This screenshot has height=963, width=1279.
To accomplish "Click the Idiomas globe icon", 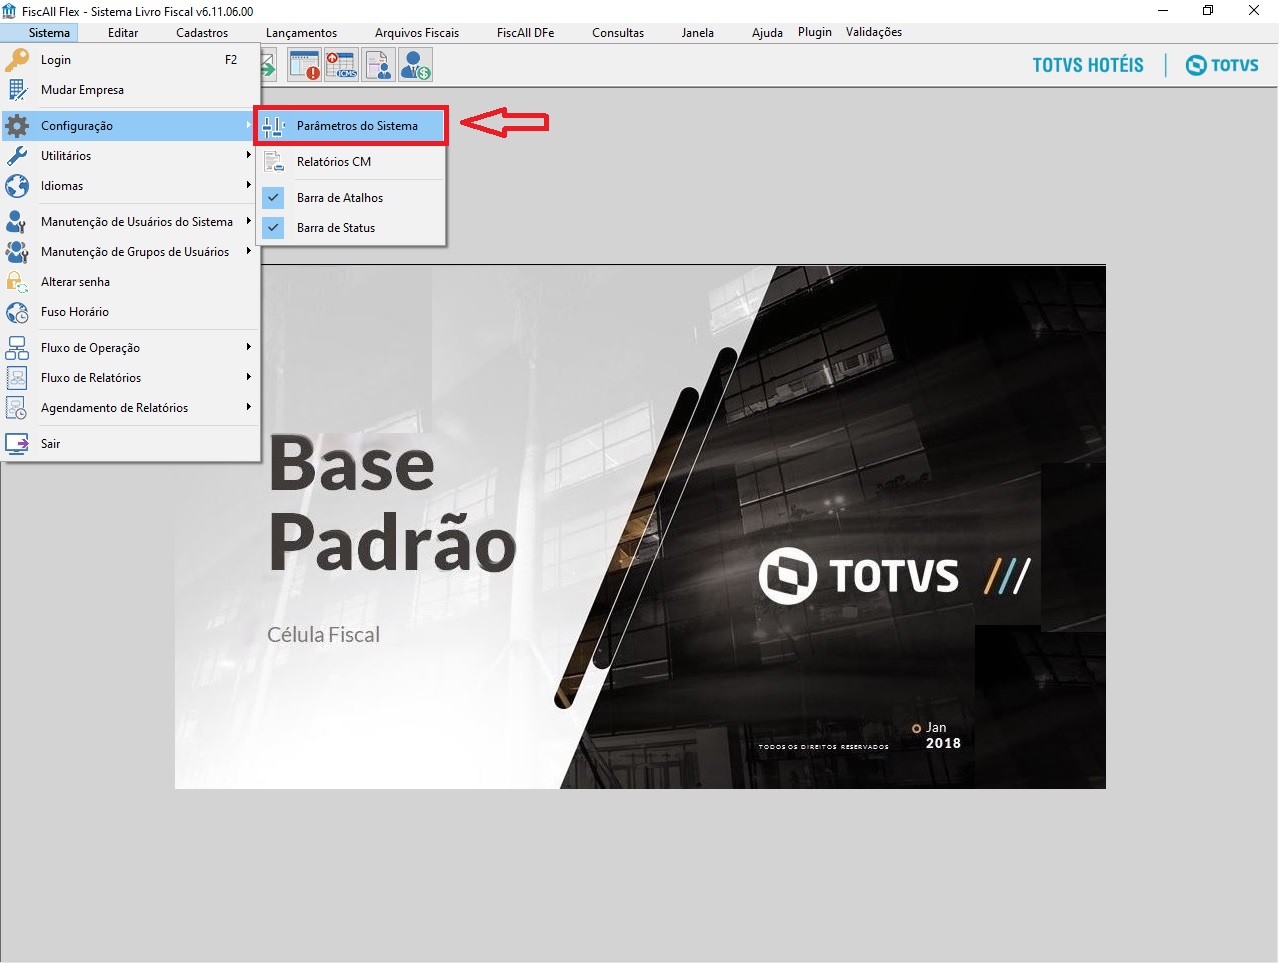I will click(17, 186).
